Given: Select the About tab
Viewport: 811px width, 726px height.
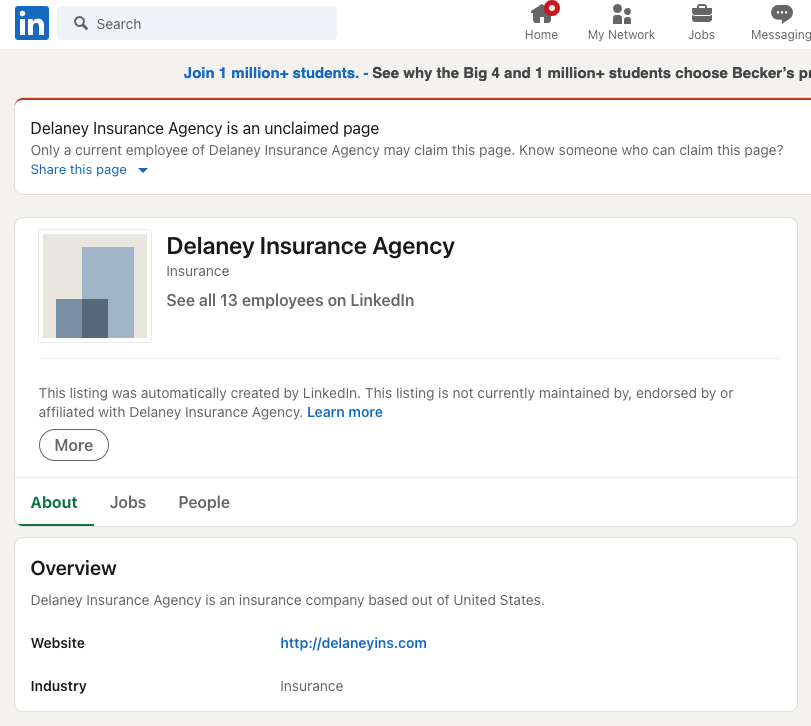Looking at the screenshot, I should (54, 502).
